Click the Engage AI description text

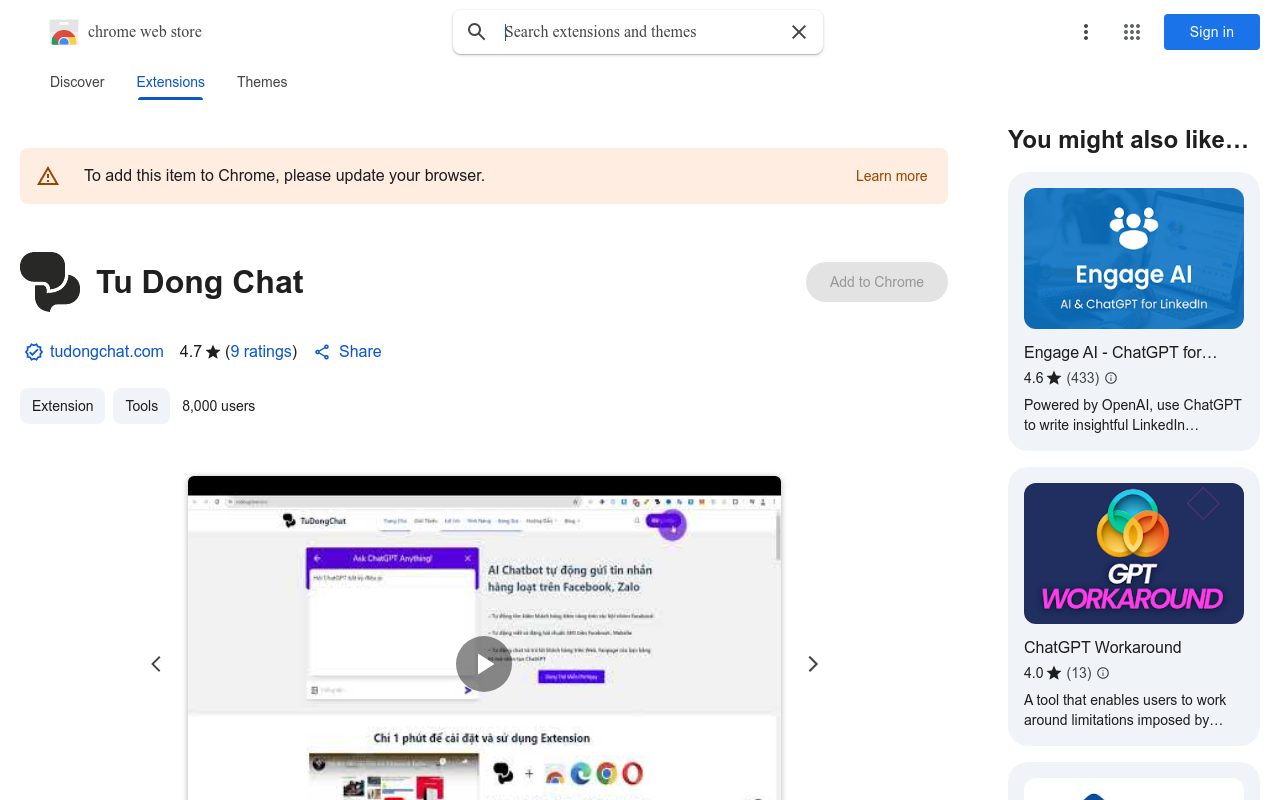point(1133,415)
